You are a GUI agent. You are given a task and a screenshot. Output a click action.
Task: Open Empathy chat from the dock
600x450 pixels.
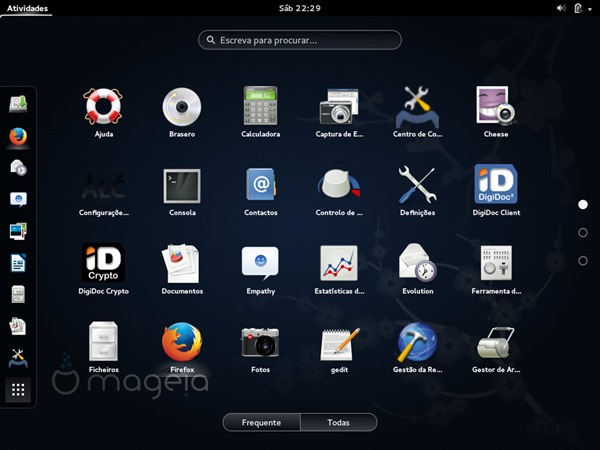pos(18,199)
